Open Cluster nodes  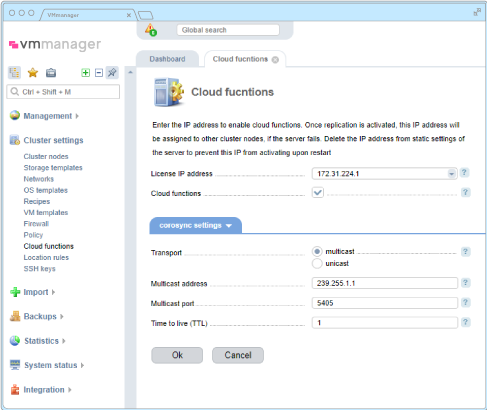click(46, 156)
